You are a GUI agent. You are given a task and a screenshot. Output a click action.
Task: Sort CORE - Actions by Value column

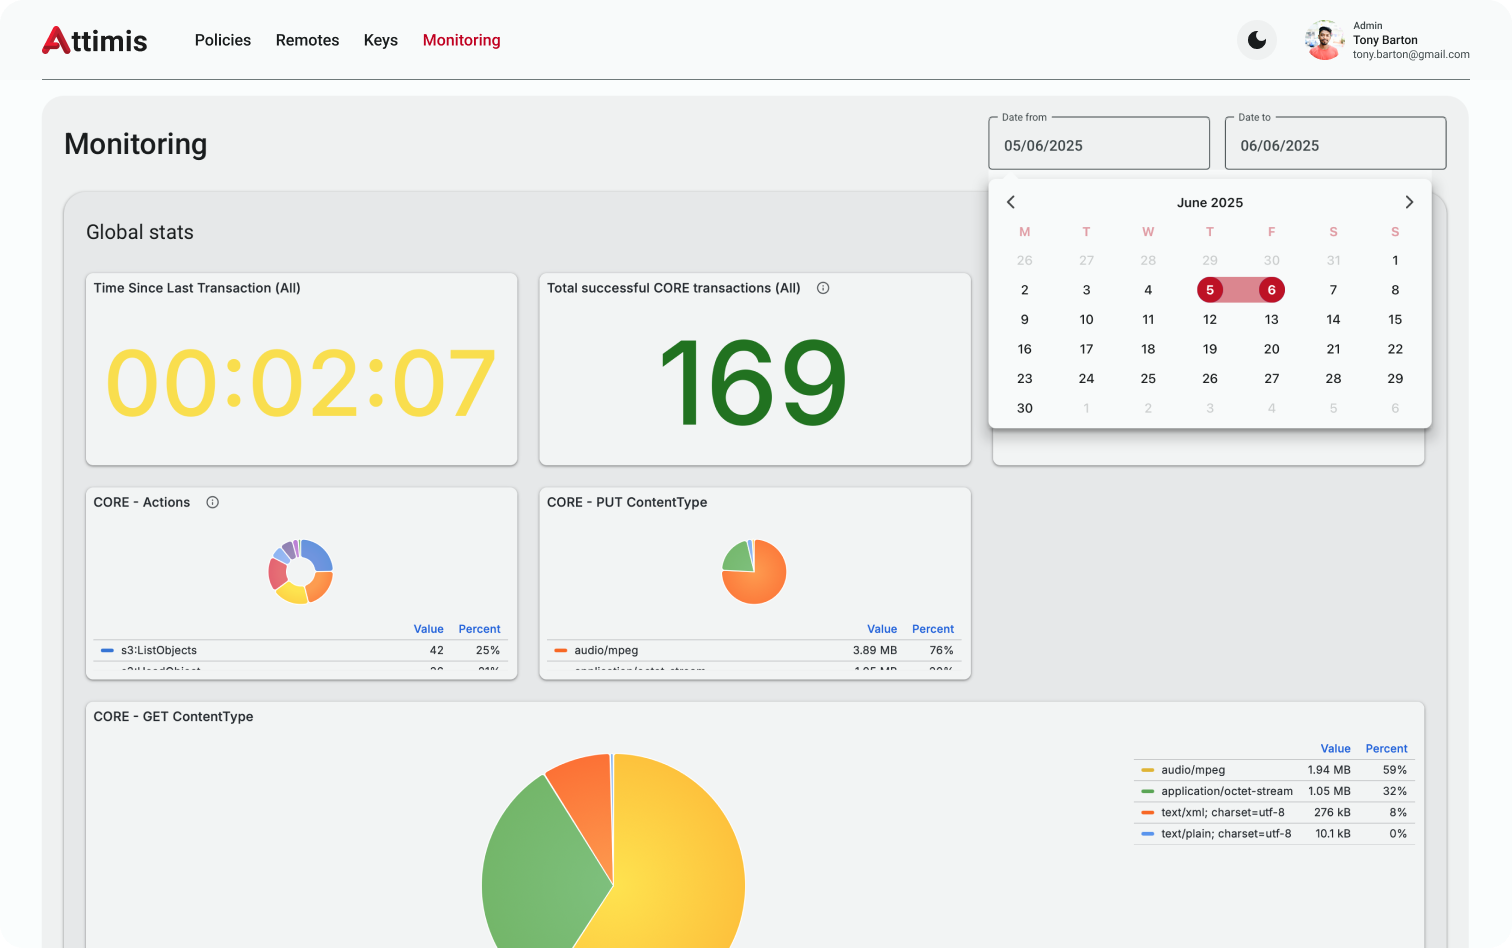[428, 629]
